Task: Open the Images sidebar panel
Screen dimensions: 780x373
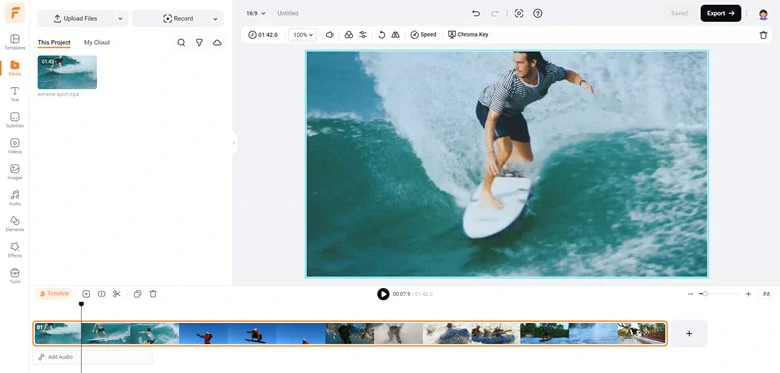Action: tap(15, 172)
